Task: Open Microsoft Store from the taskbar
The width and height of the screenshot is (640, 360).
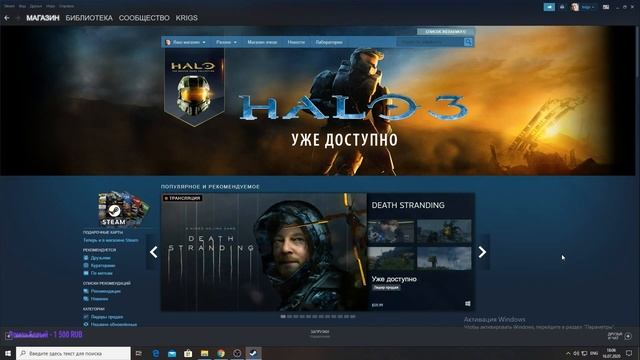Action: tap(188, 353)
